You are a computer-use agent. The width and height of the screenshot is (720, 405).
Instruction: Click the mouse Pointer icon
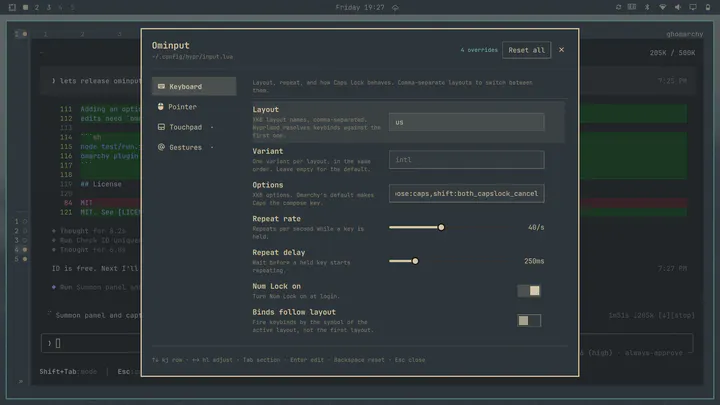161,107
